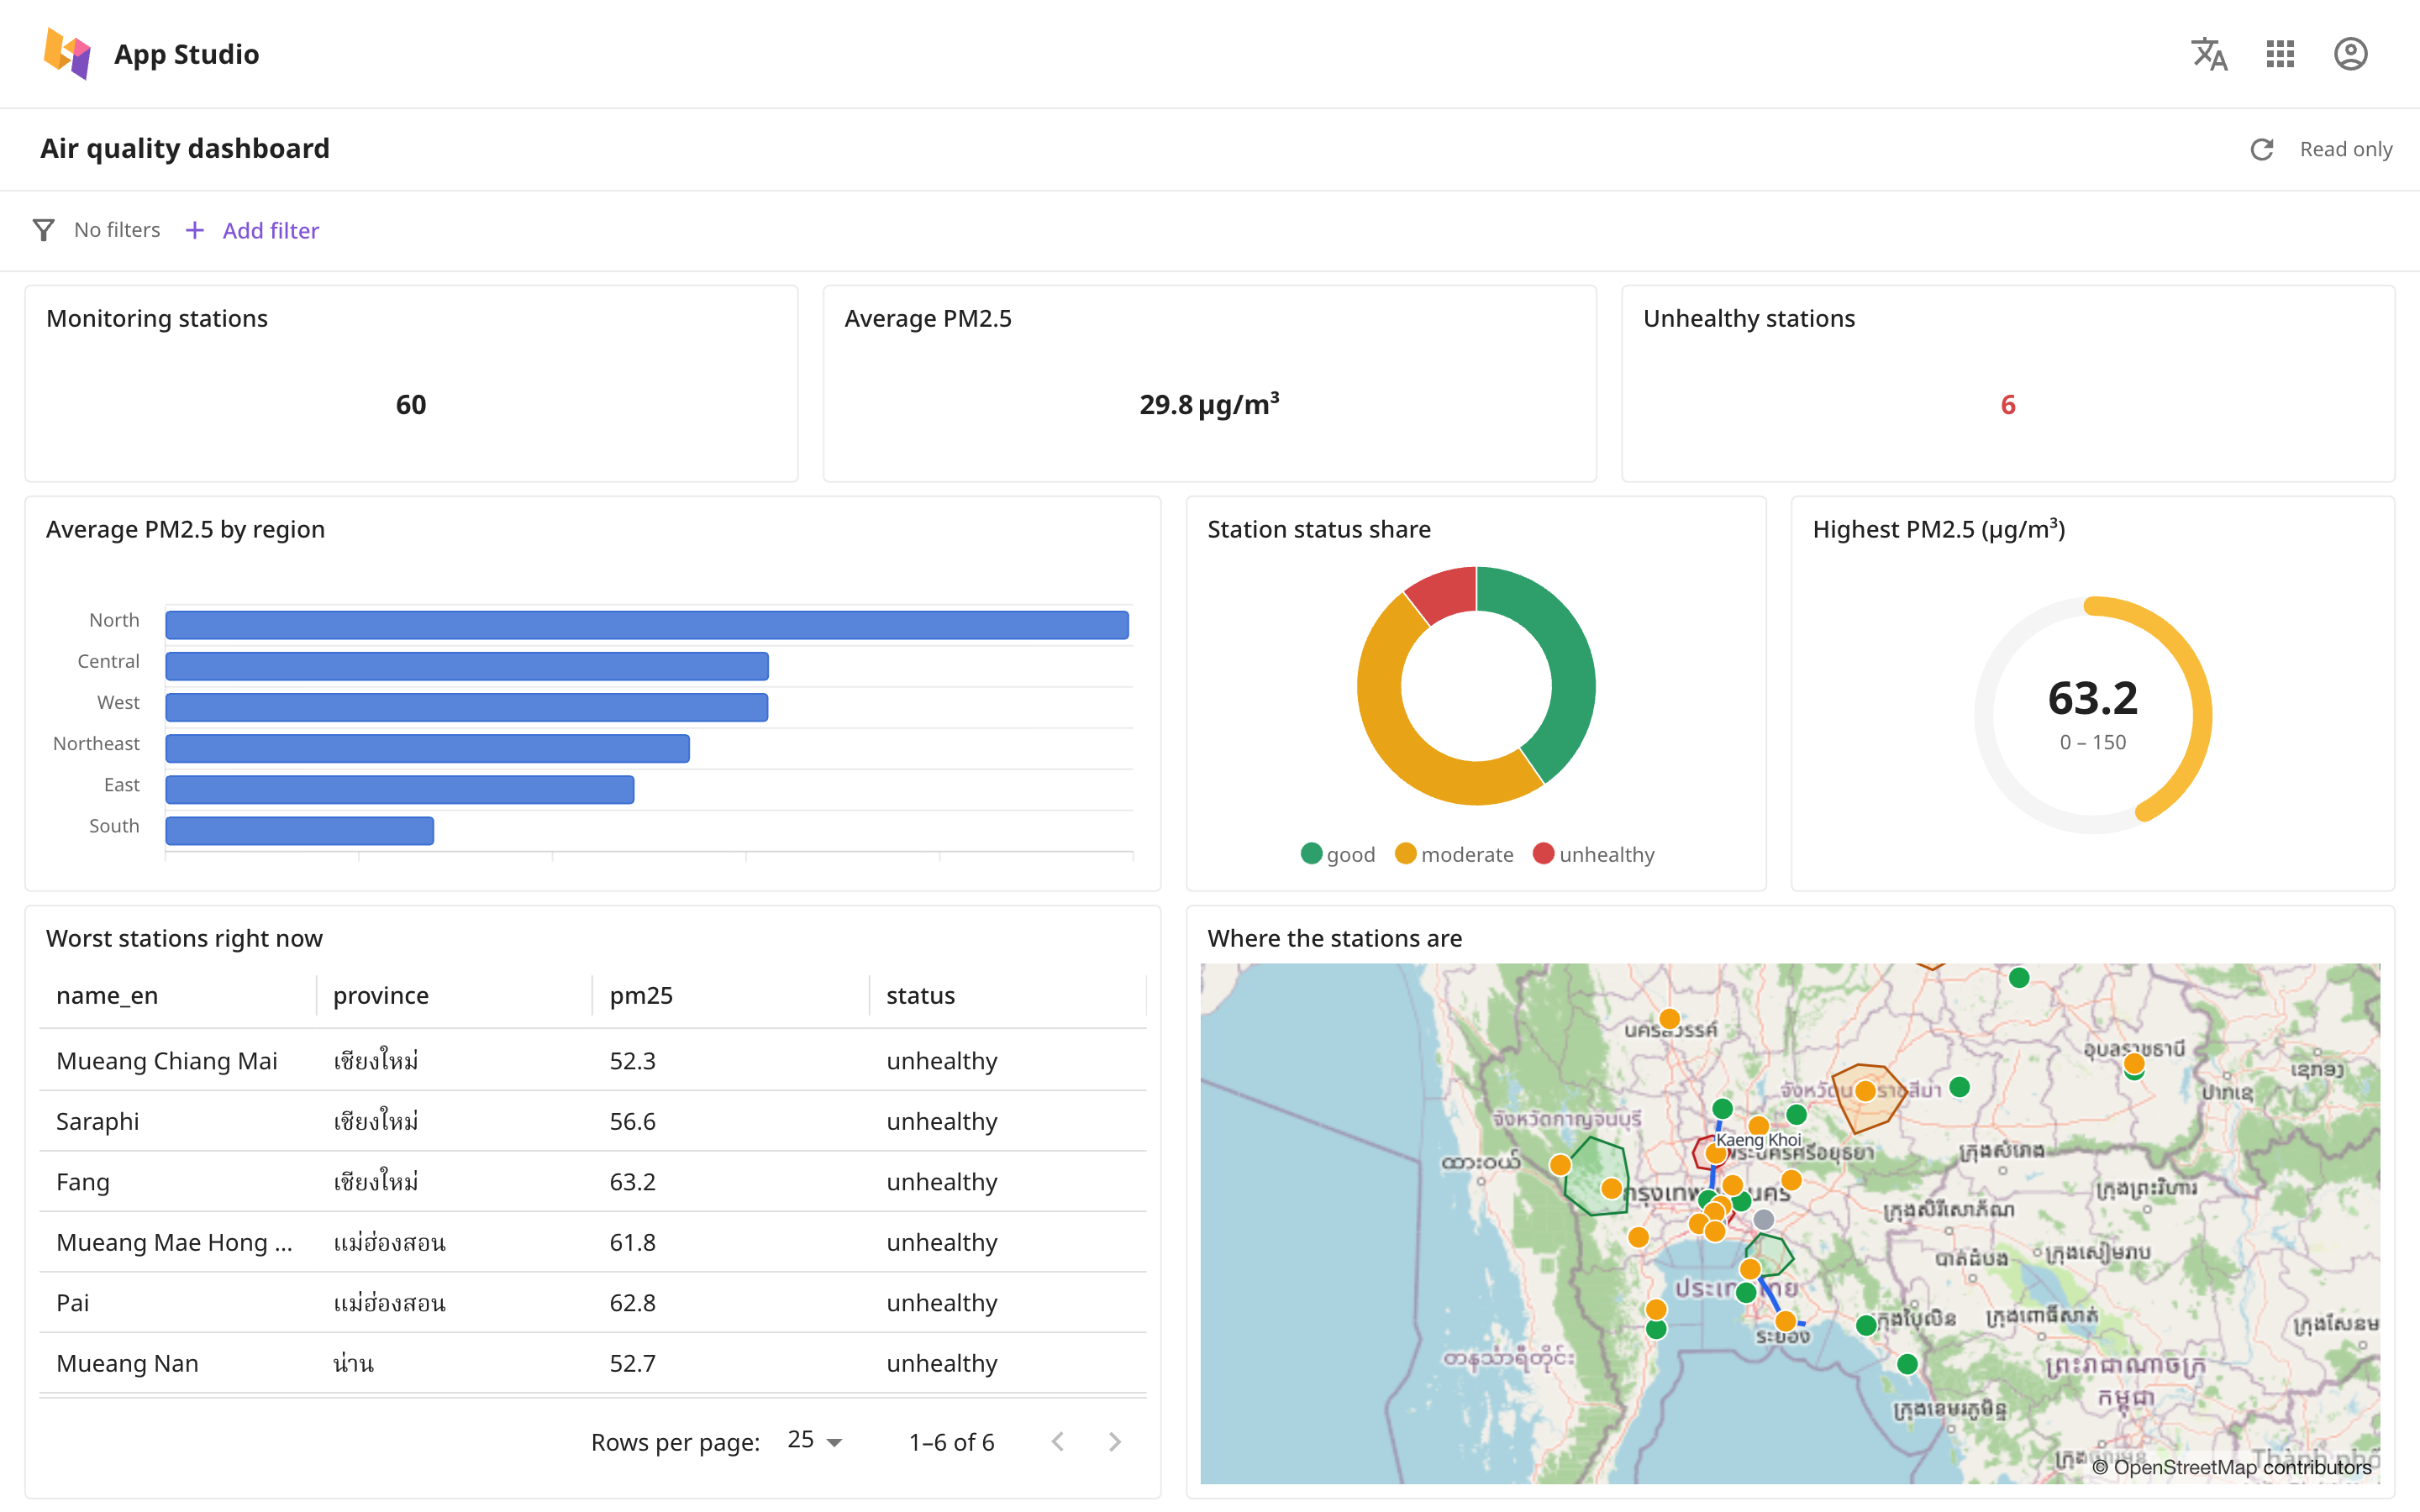Toggle the unhealthy legend entry
Image resolution: width=2420 pixels, height=1512 pixels.
pyautogui.click(x=1594, y=854)
